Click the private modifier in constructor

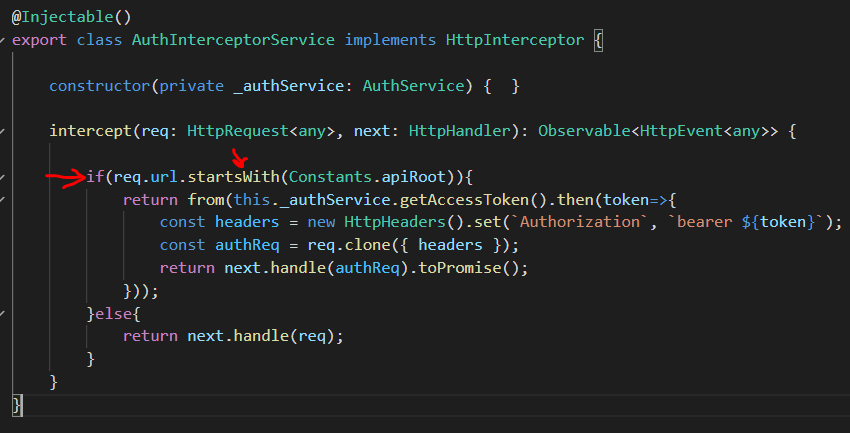pos(191,86)
